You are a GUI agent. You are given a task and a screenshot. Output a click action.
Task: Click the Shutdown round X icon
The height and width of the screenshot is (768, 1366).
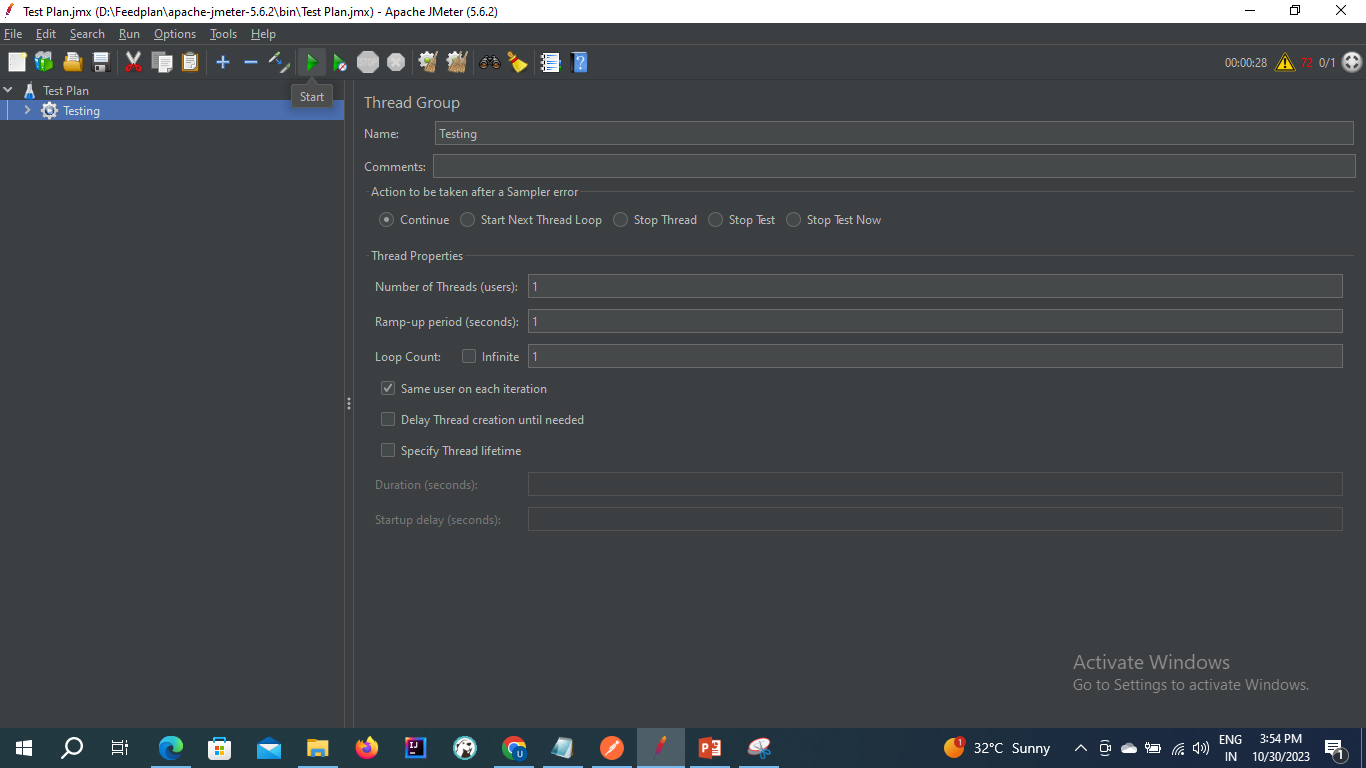[x=396, y=62]
